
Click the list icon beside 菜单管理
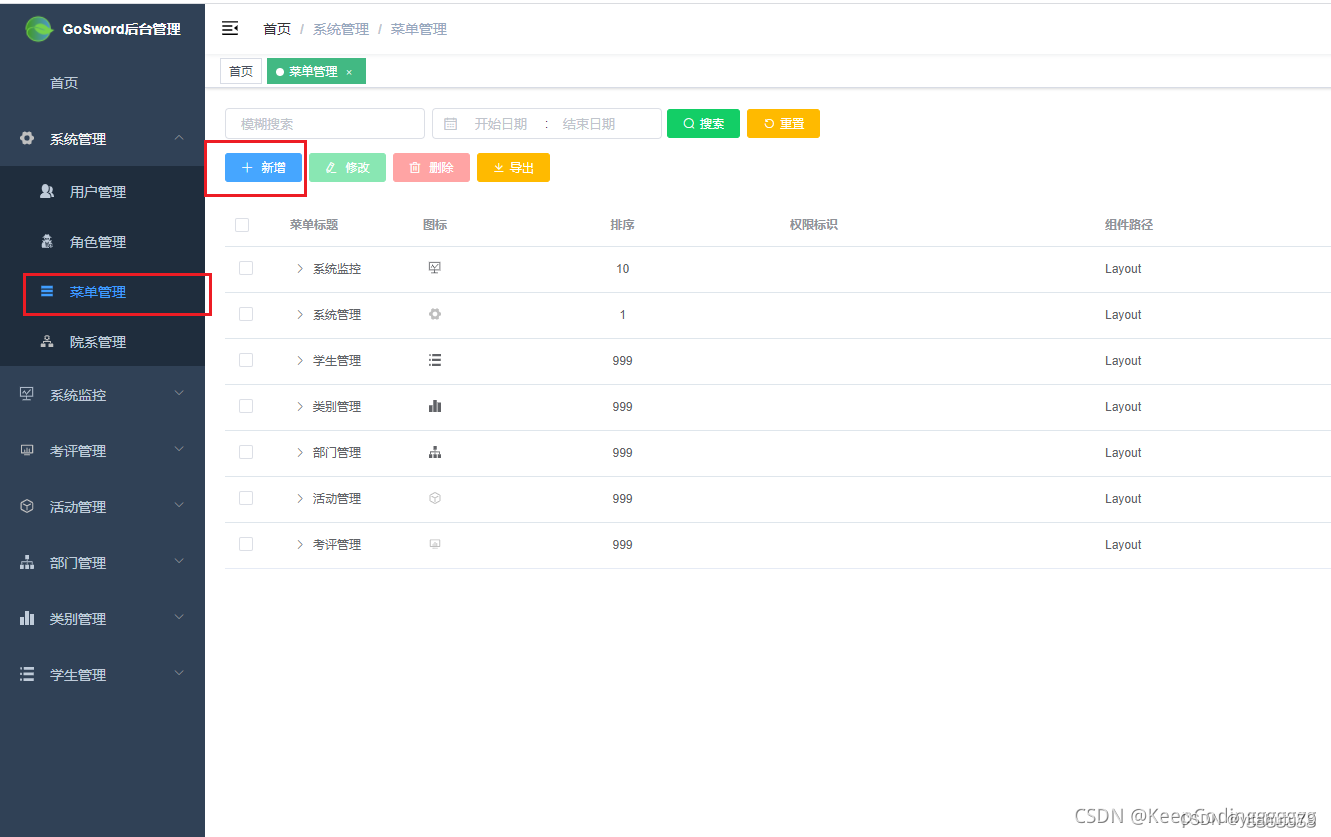47,291
